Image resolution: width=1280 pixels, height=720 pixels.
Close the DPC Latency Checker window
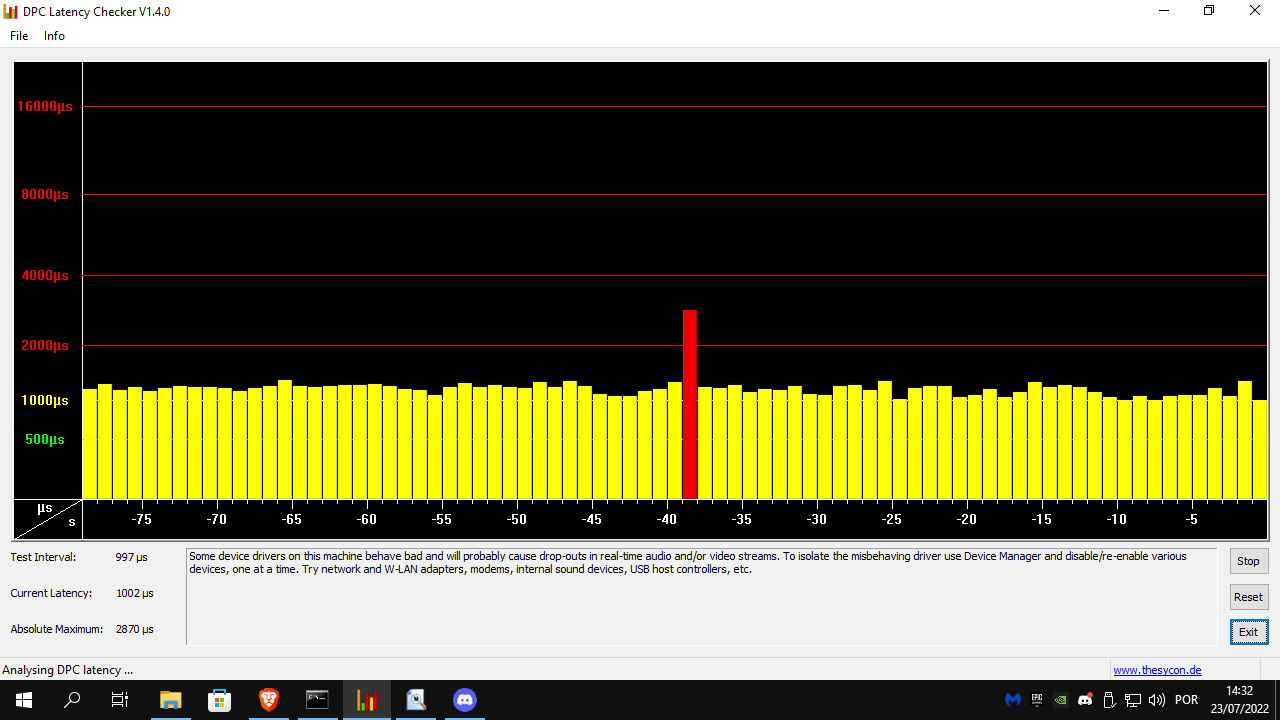1255,11
